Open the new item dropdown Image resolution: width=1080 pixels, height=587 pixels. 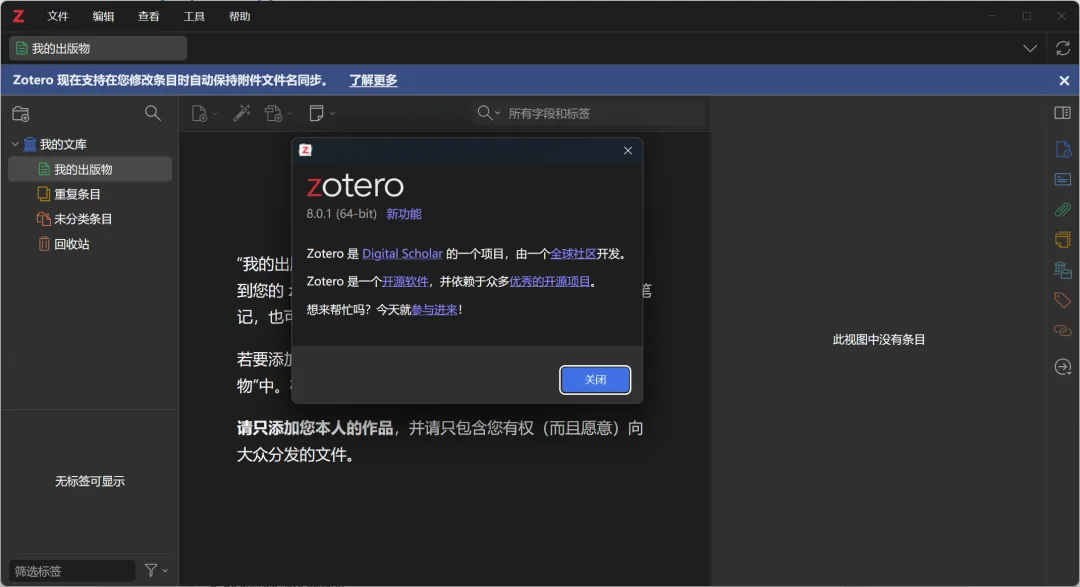(203, 113)
